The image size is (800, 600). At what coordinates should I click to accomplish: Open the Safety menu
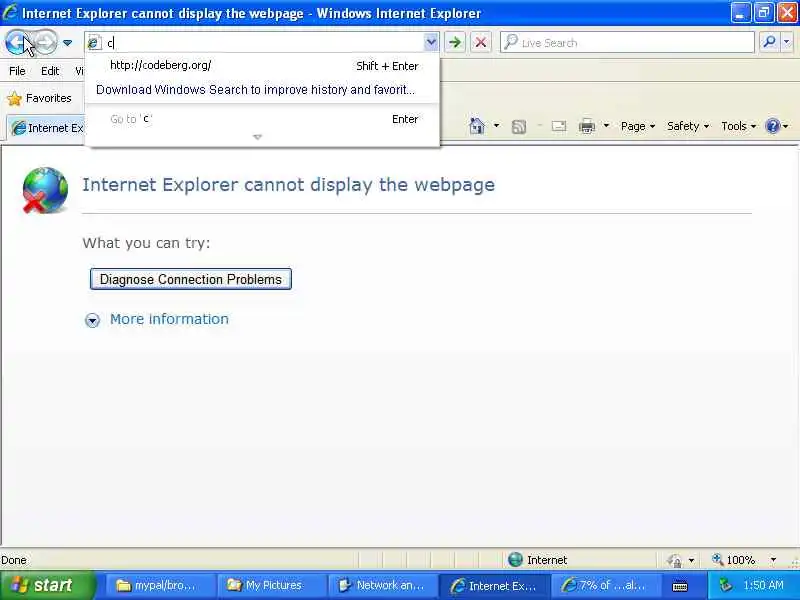688,126
